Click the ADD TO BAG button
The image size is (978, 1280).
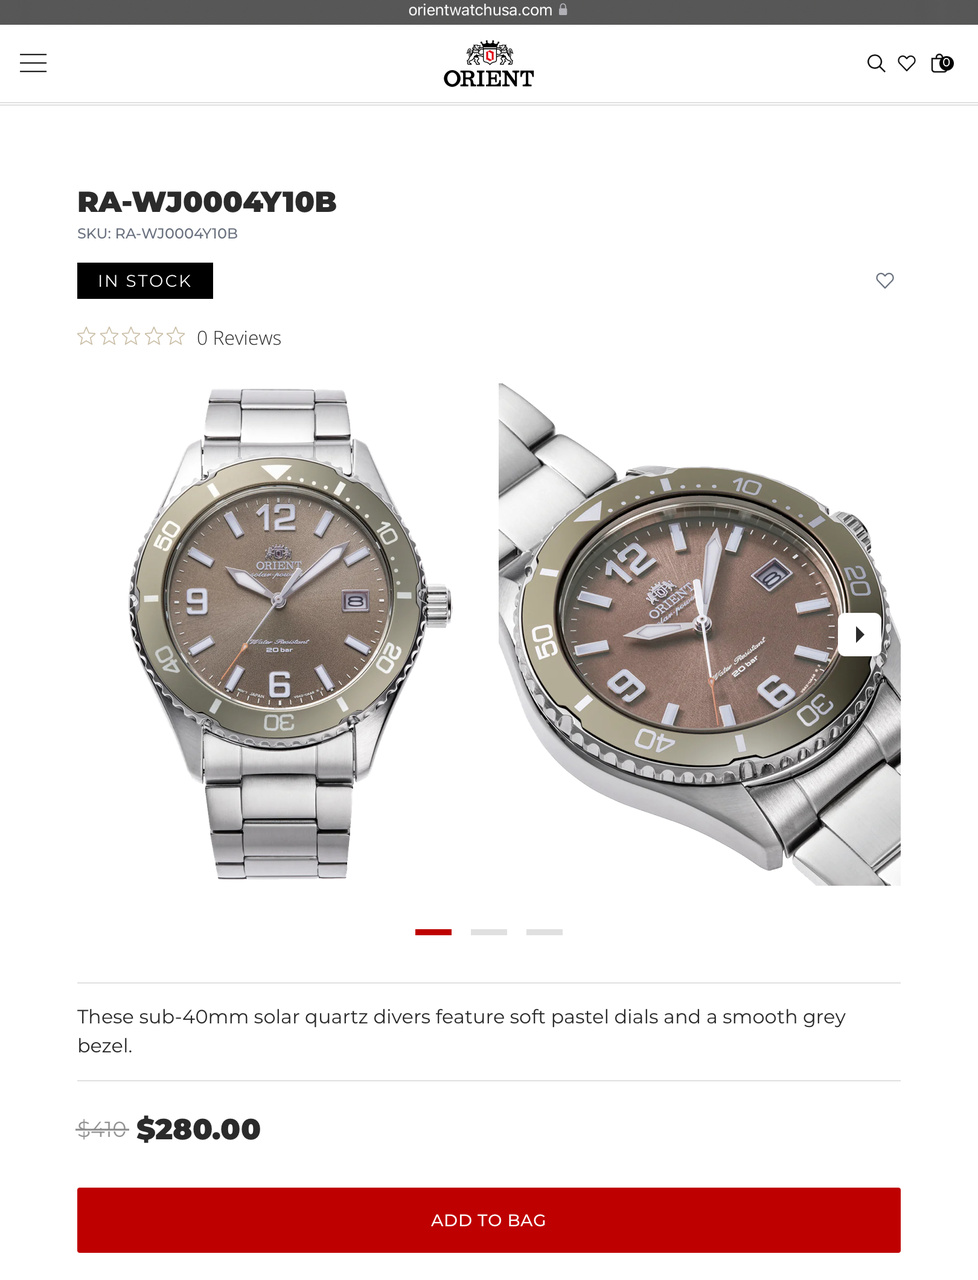coord(489,1220)
